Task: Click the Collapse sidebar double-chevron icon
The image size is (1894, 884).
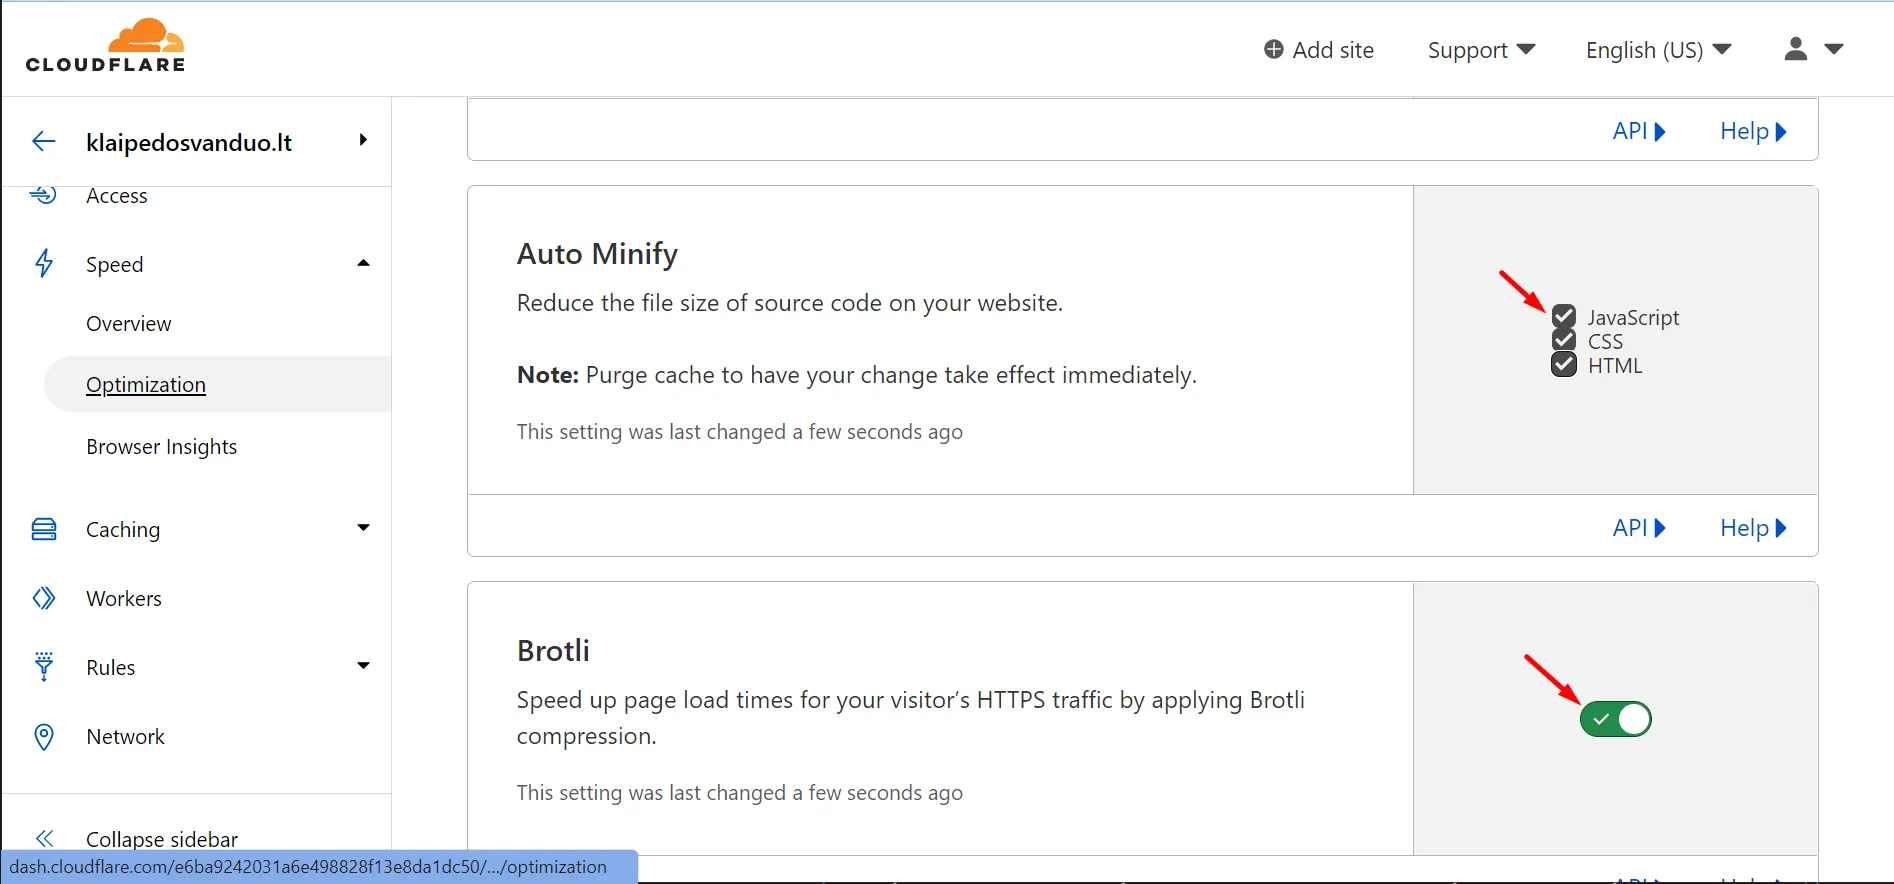Action: (44, 839)
